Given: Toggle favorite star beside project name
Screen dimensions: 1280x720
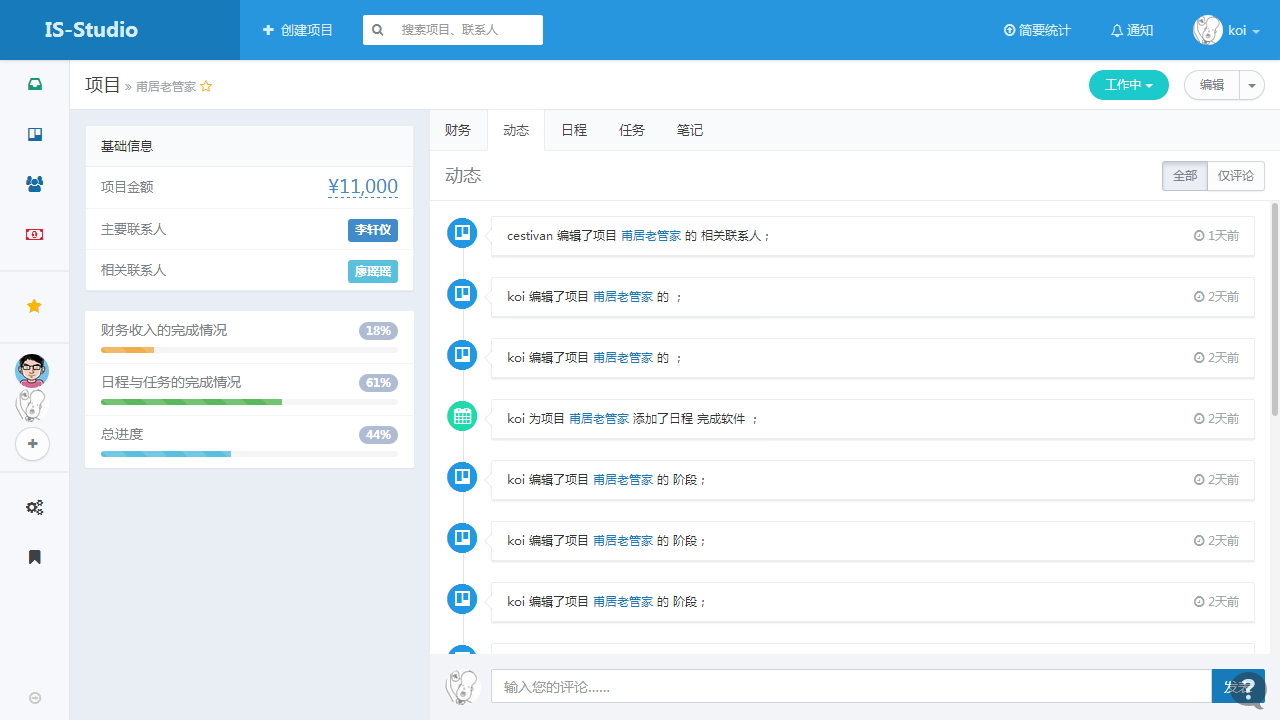Looking at the screenshot, I should (x=206, y=87).
